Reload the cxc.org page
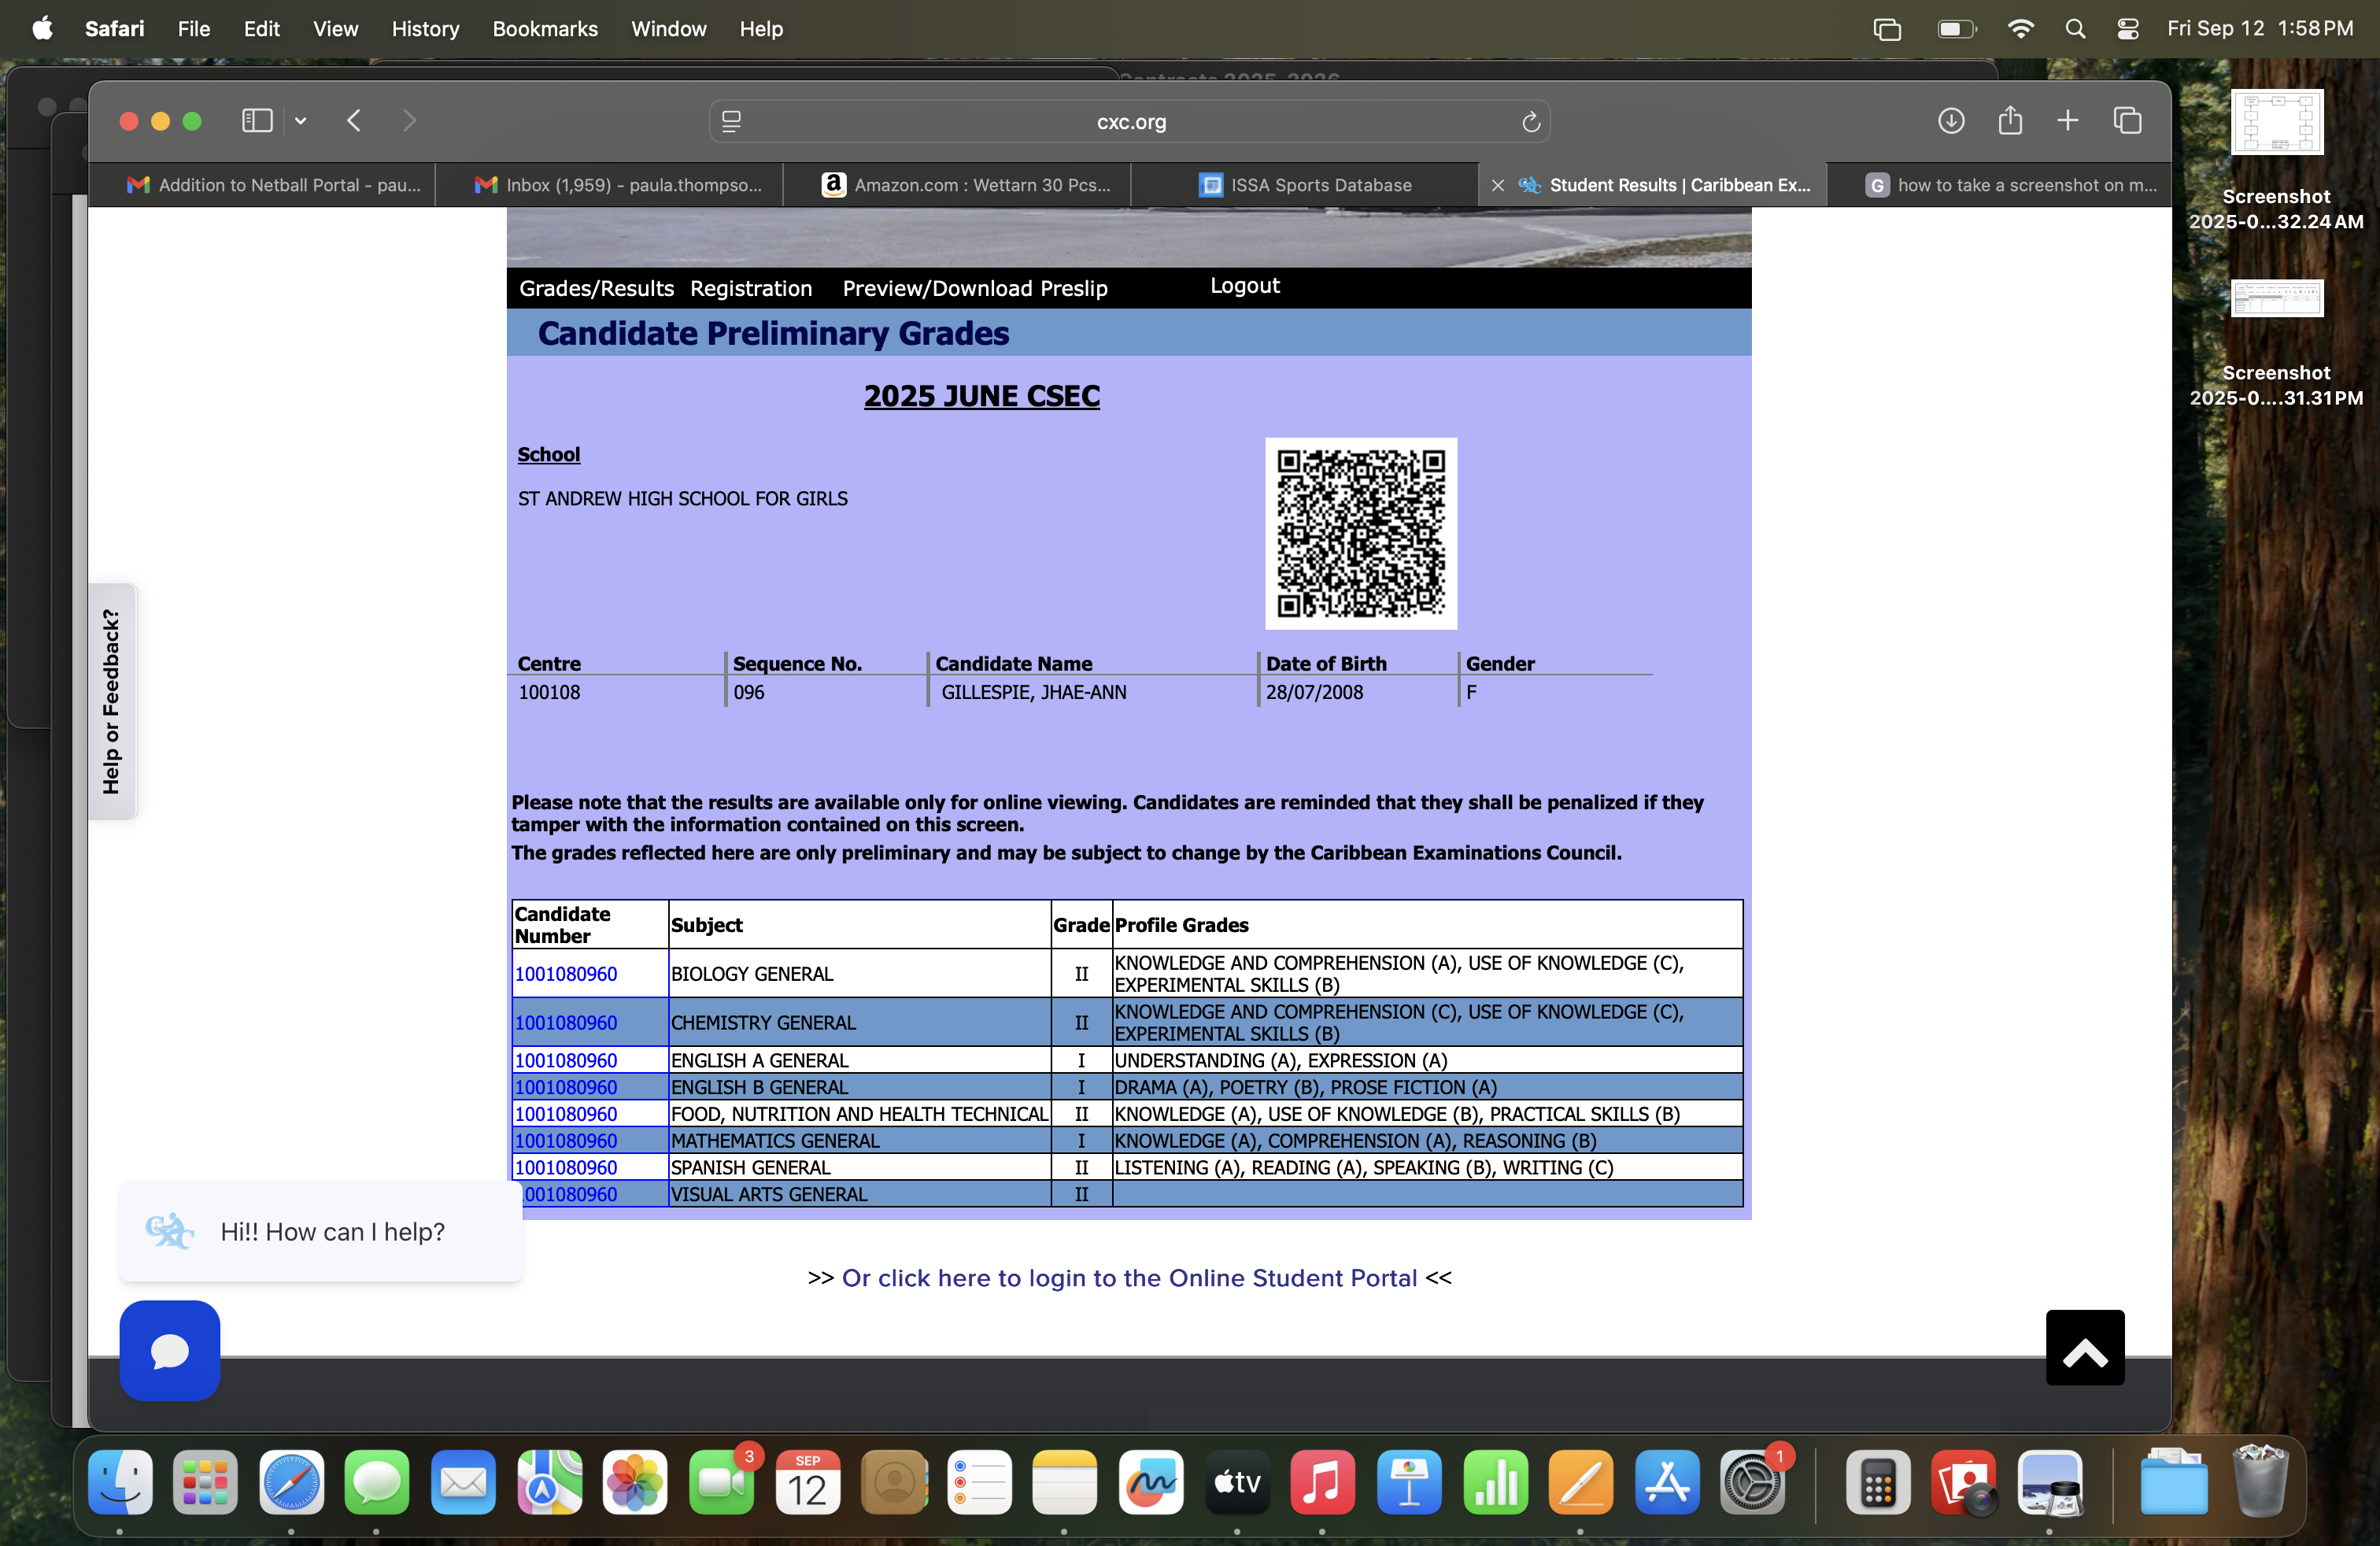Screen dimensions: 2380x1546 (1530, 122)
